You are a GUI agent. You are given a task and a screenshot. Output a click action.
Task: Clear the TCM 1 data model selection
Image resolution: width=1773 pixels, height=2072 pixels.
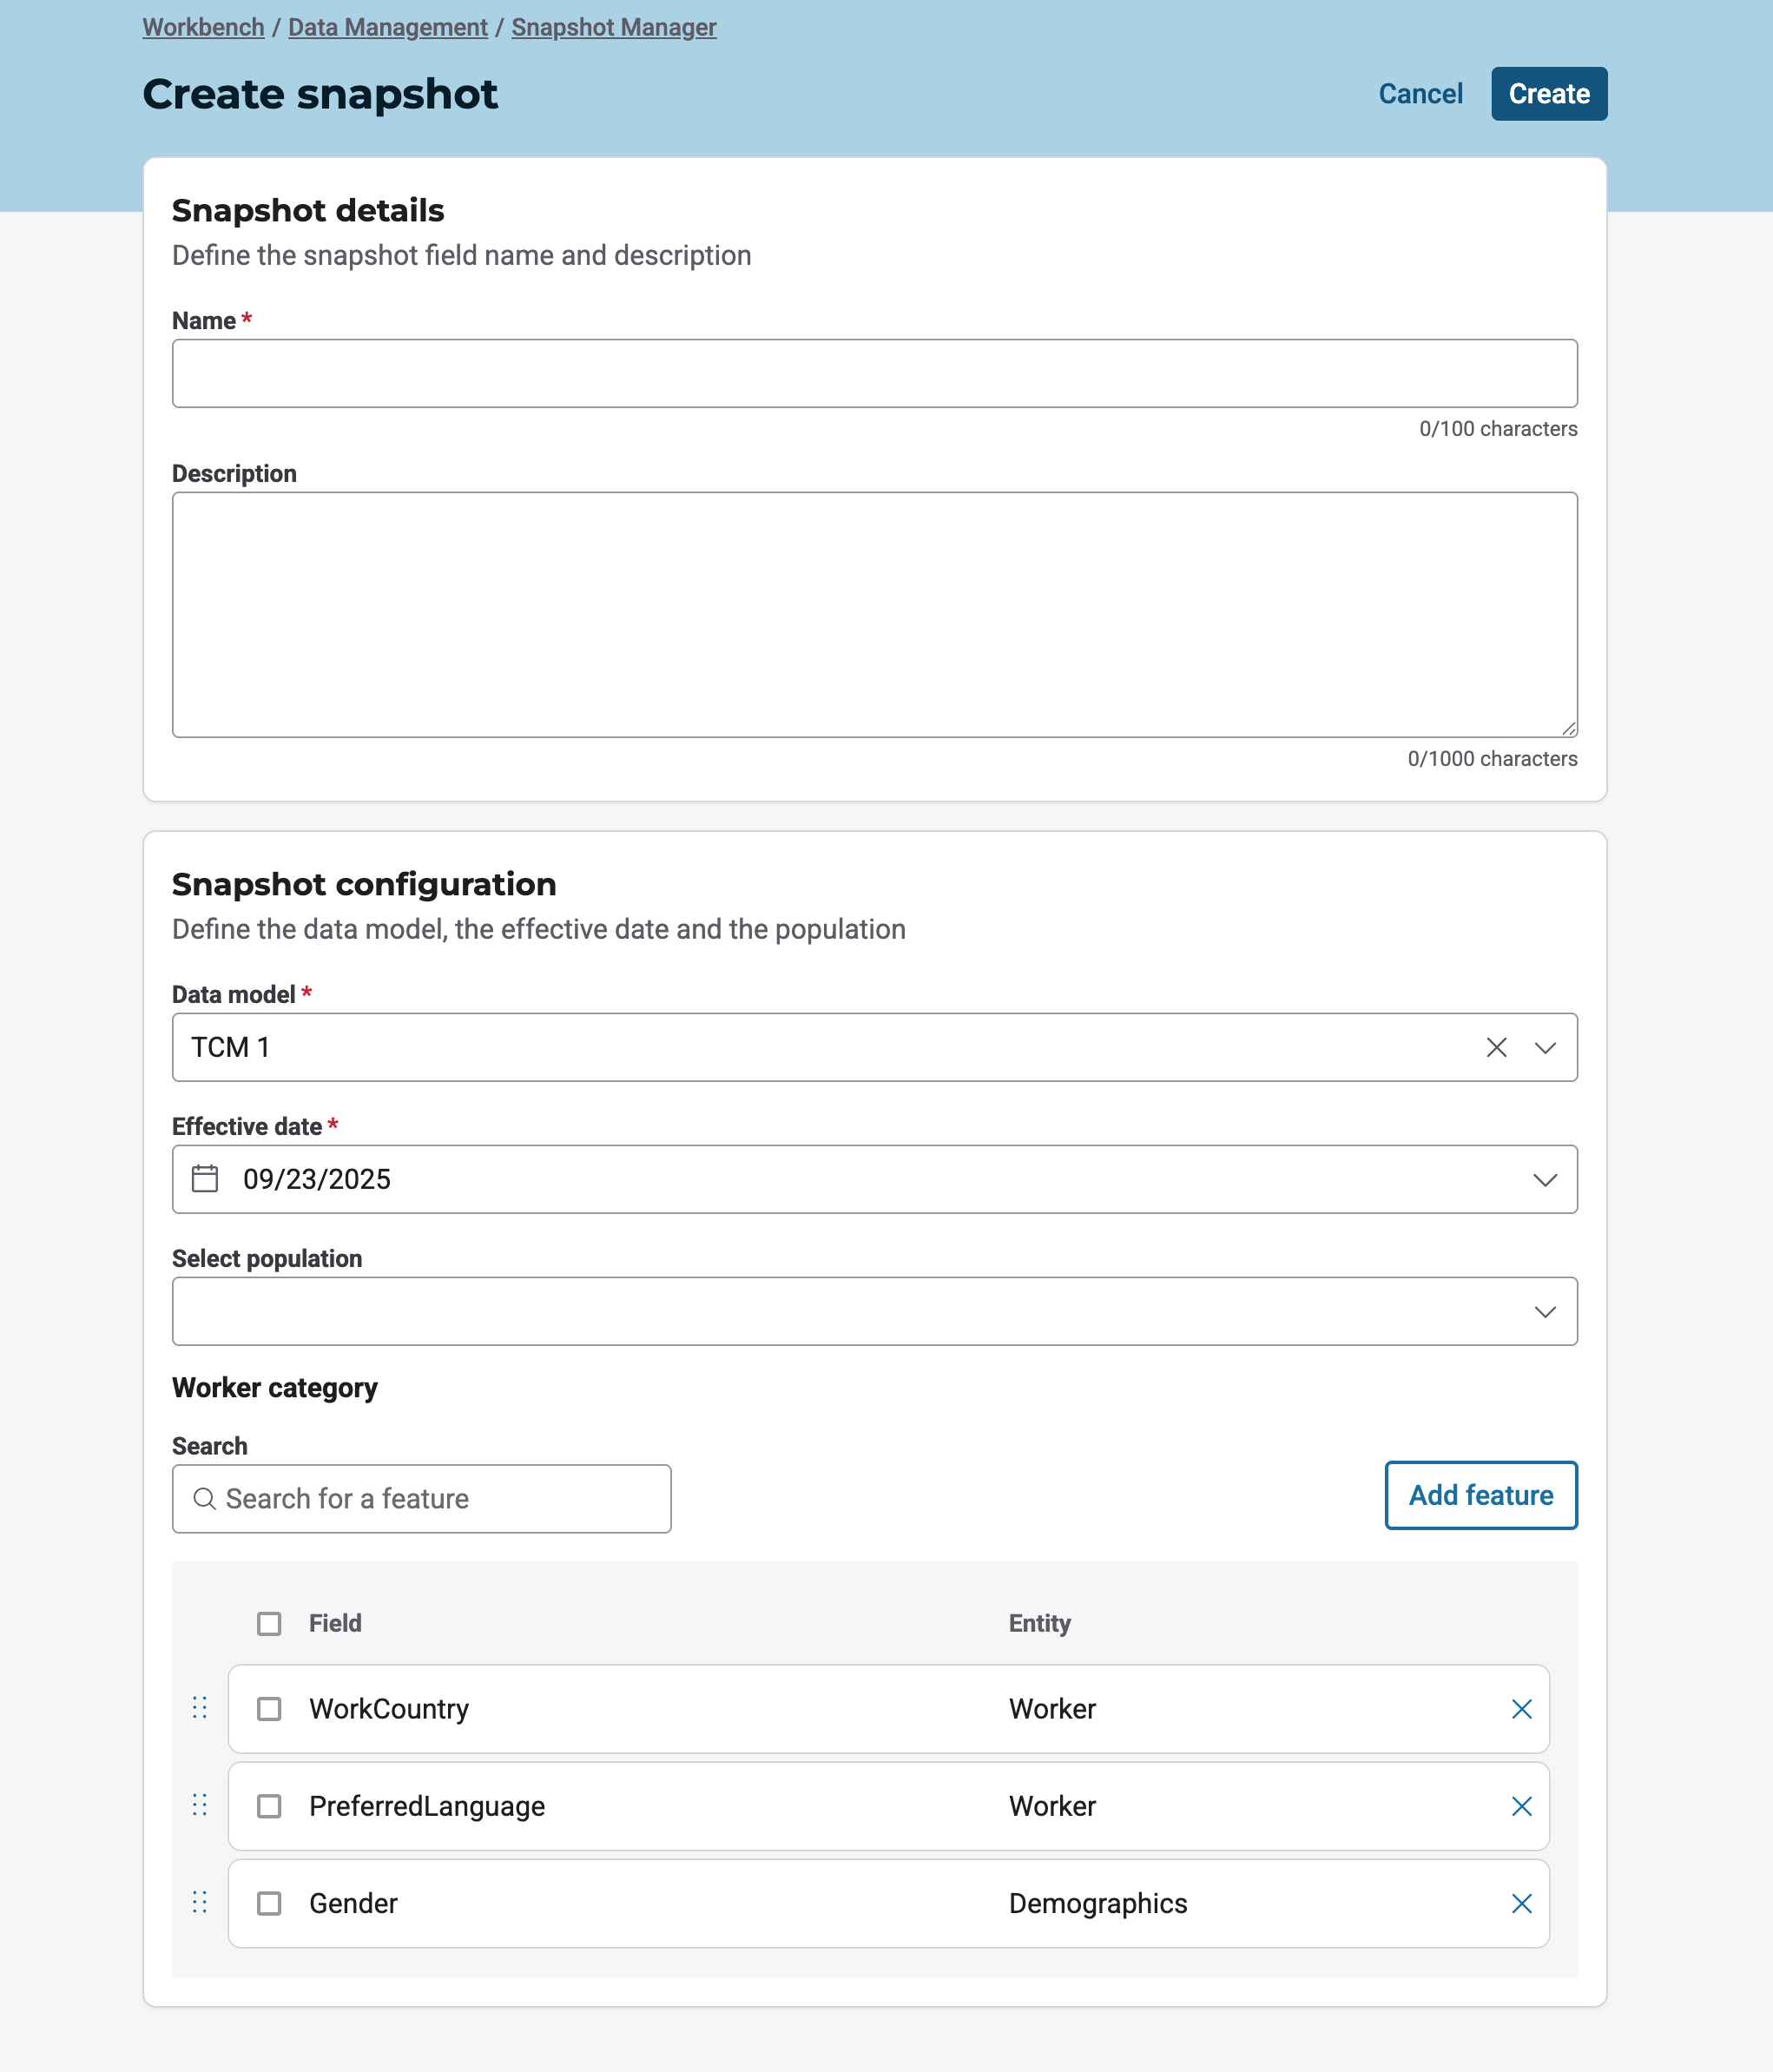point(1496,1047)
